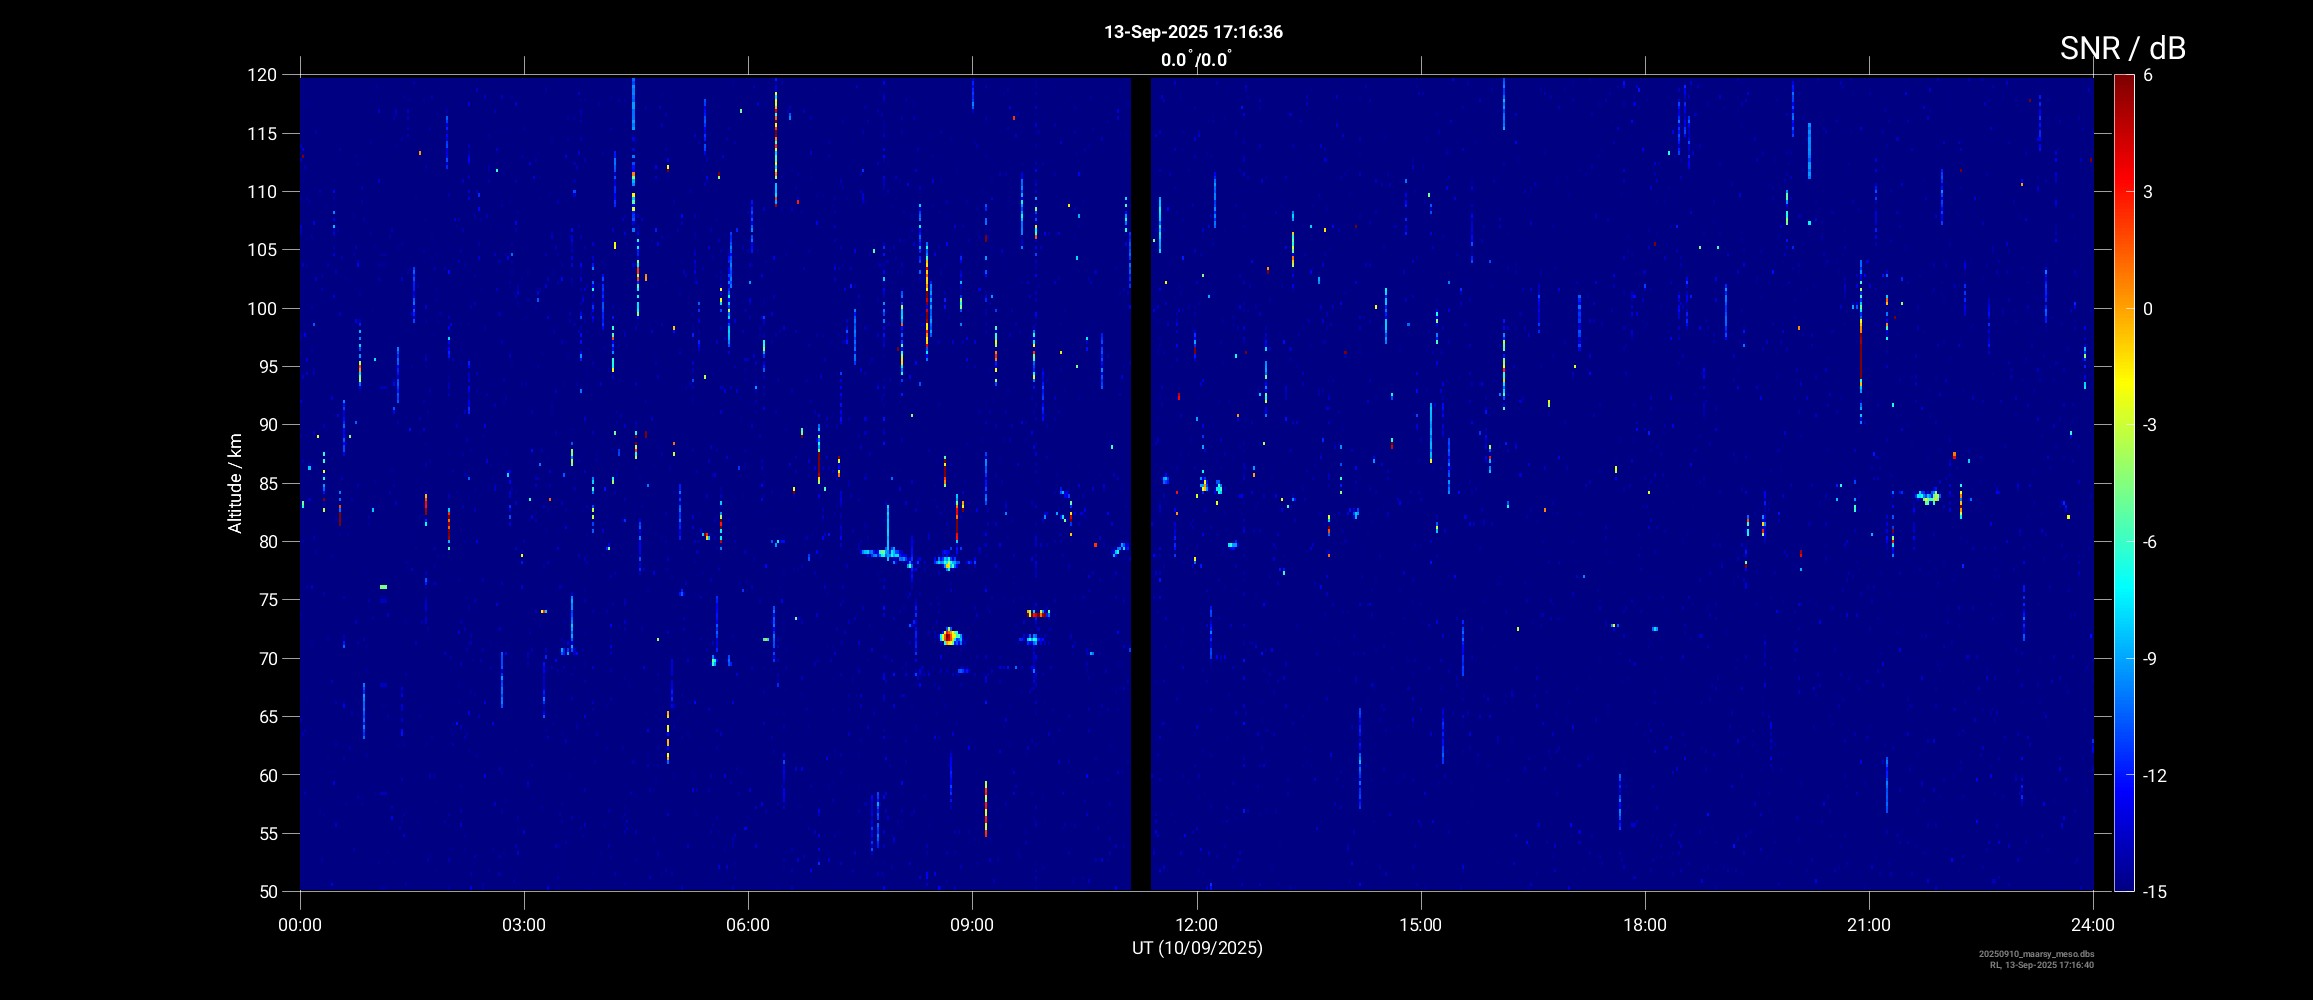This screenshot has height=1000, width=2313.
Task: Click the 15:00 time tick label
Action: coord(1420,925)
